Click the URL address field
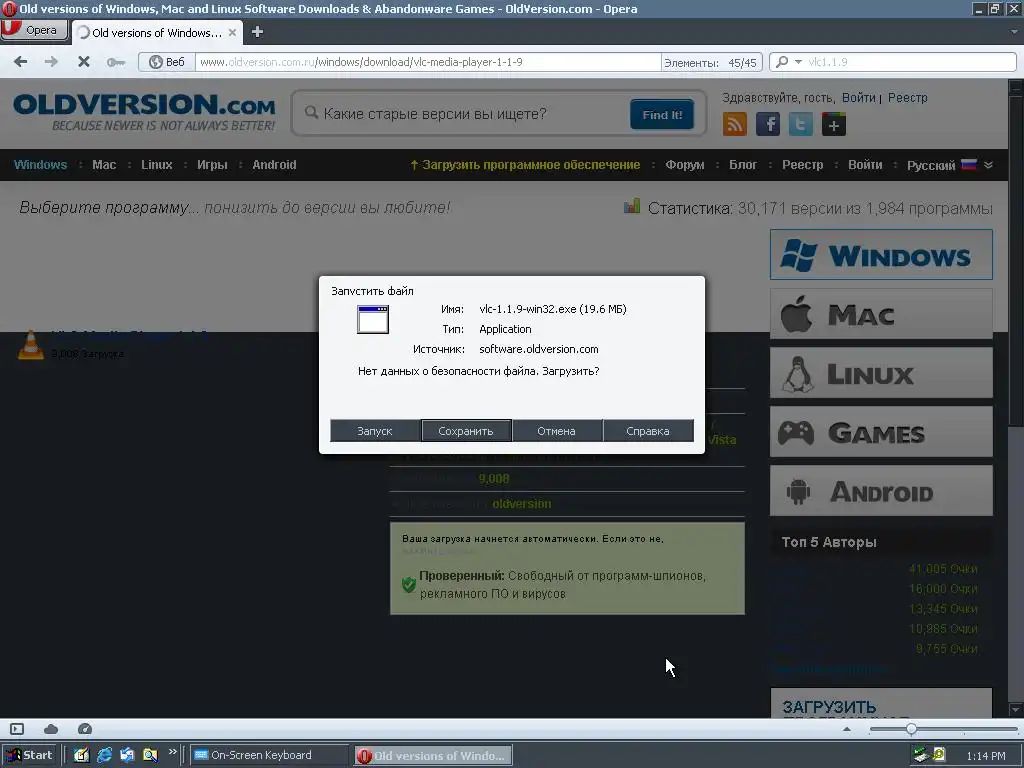Screen dimensions: 1024x768 click(428, 62)
